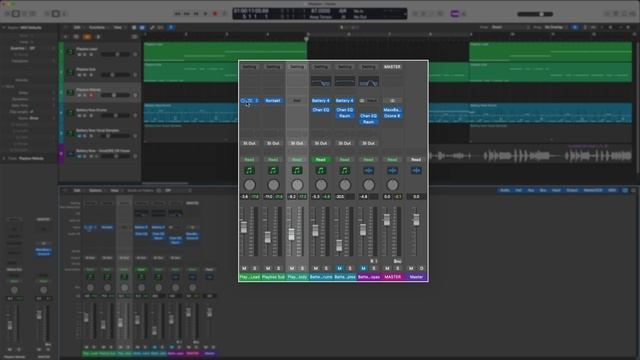Open Batte..rums Setting menu in magnified mixer
640x360 pixels.
[x=321, y=67]
